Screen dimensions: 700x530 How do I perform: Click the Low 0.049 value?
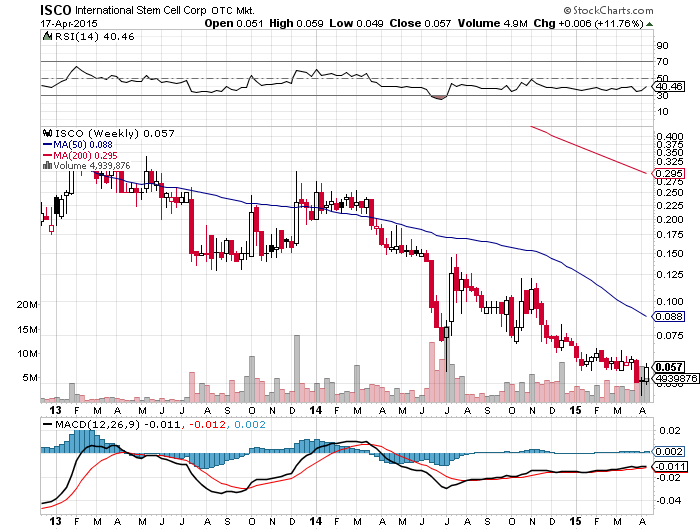click(x=356, y=23)
